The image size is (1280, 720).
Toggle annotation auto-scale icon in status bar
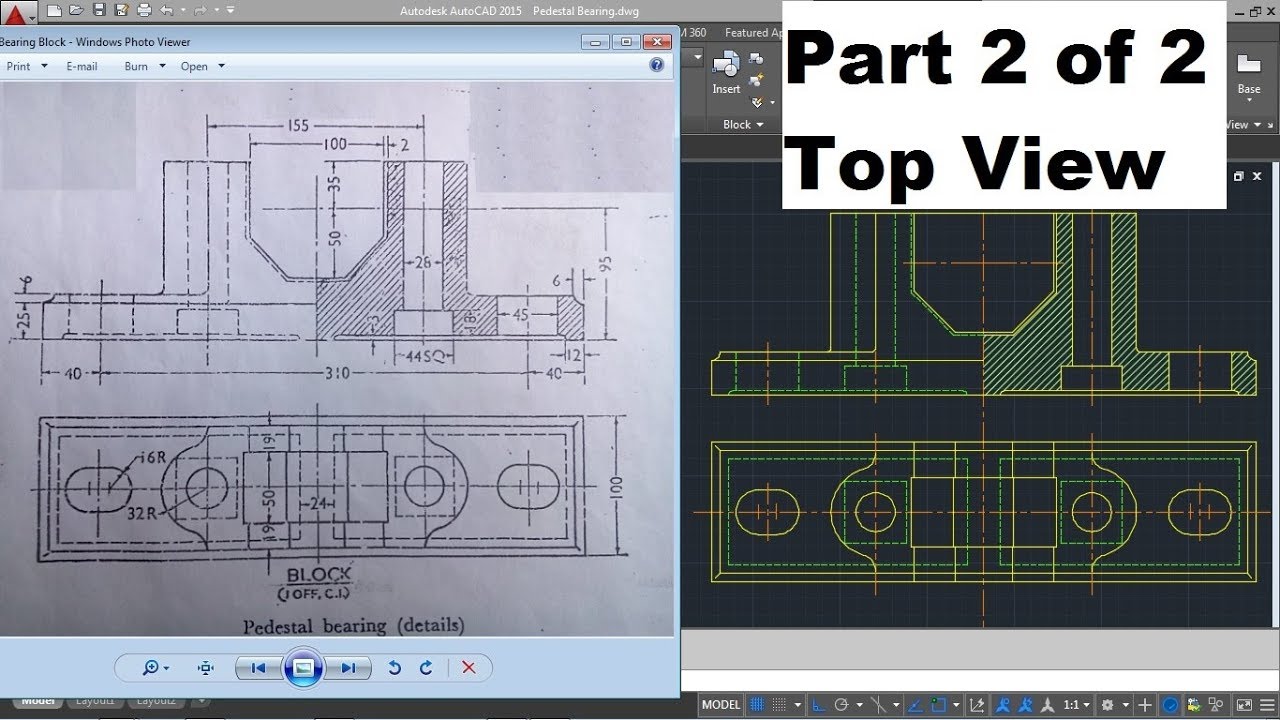click(1025, 705)
